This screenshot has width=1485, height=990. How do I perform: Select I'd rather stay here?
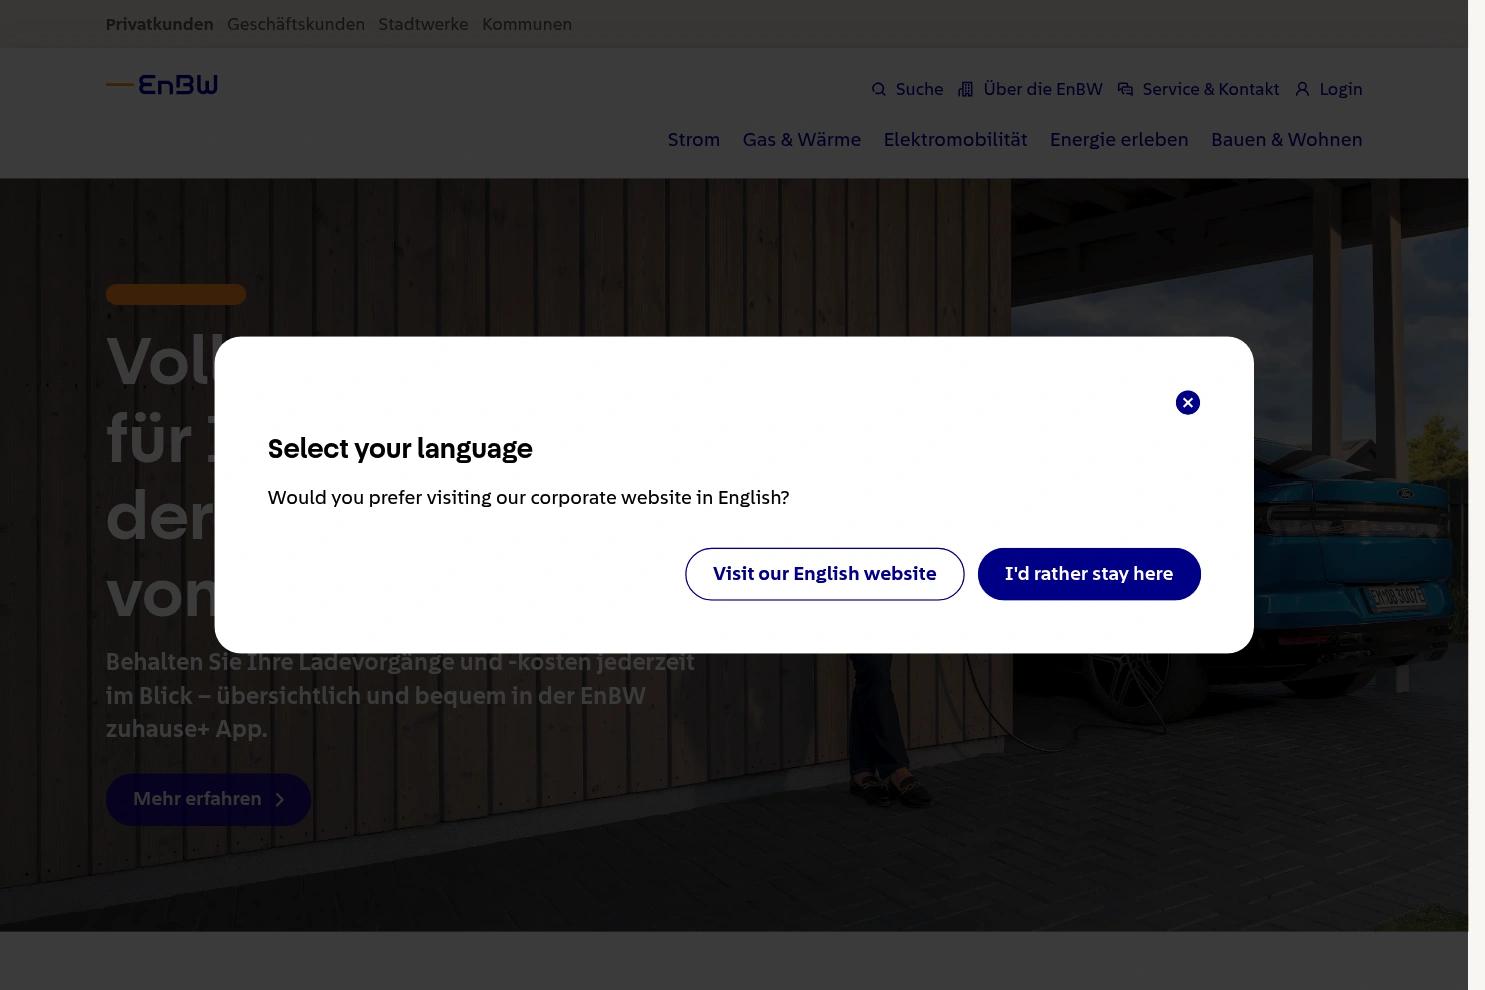pos(1089,574)
